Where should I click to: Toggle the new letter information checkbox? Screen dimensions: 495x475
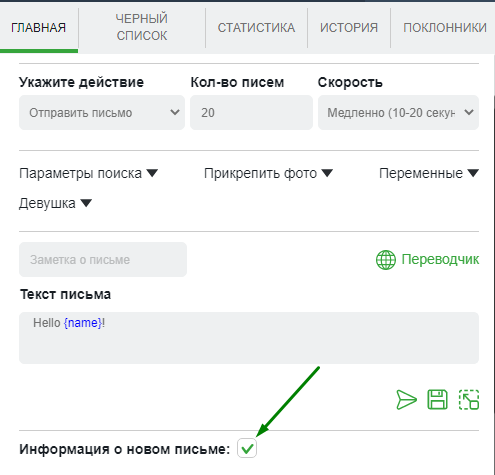[x=247, y=448]
